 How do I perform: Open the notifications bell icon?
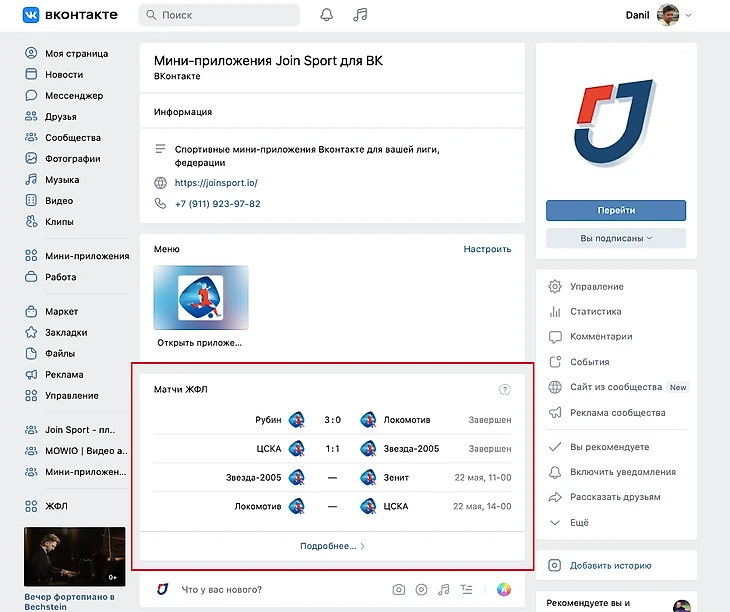[326, 15]
